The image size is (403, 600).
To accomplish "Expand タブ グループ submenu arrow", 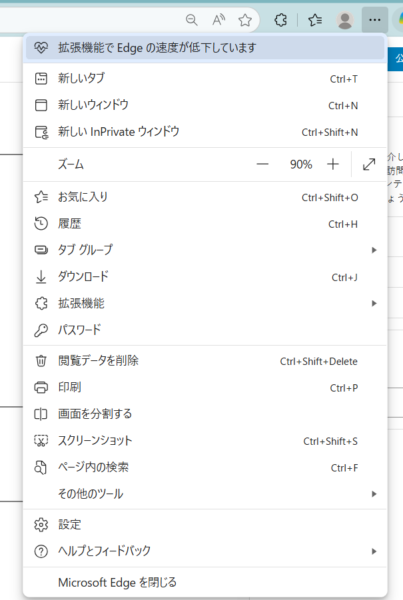I will click(x=374, y=250).
